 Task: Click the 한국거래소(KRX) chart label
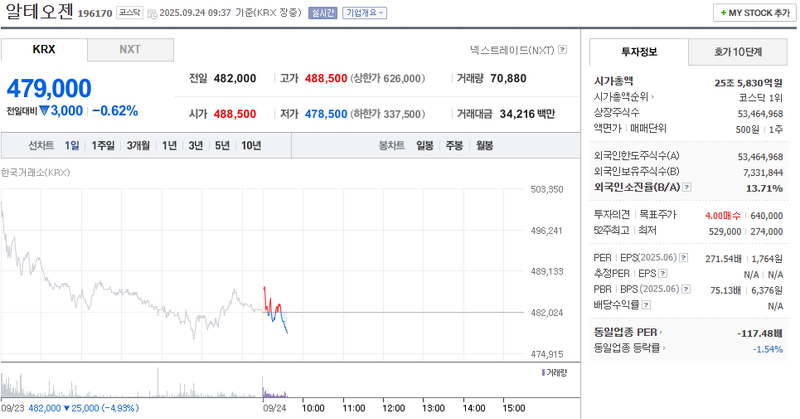pyautogui.click(x=35, y=172)
